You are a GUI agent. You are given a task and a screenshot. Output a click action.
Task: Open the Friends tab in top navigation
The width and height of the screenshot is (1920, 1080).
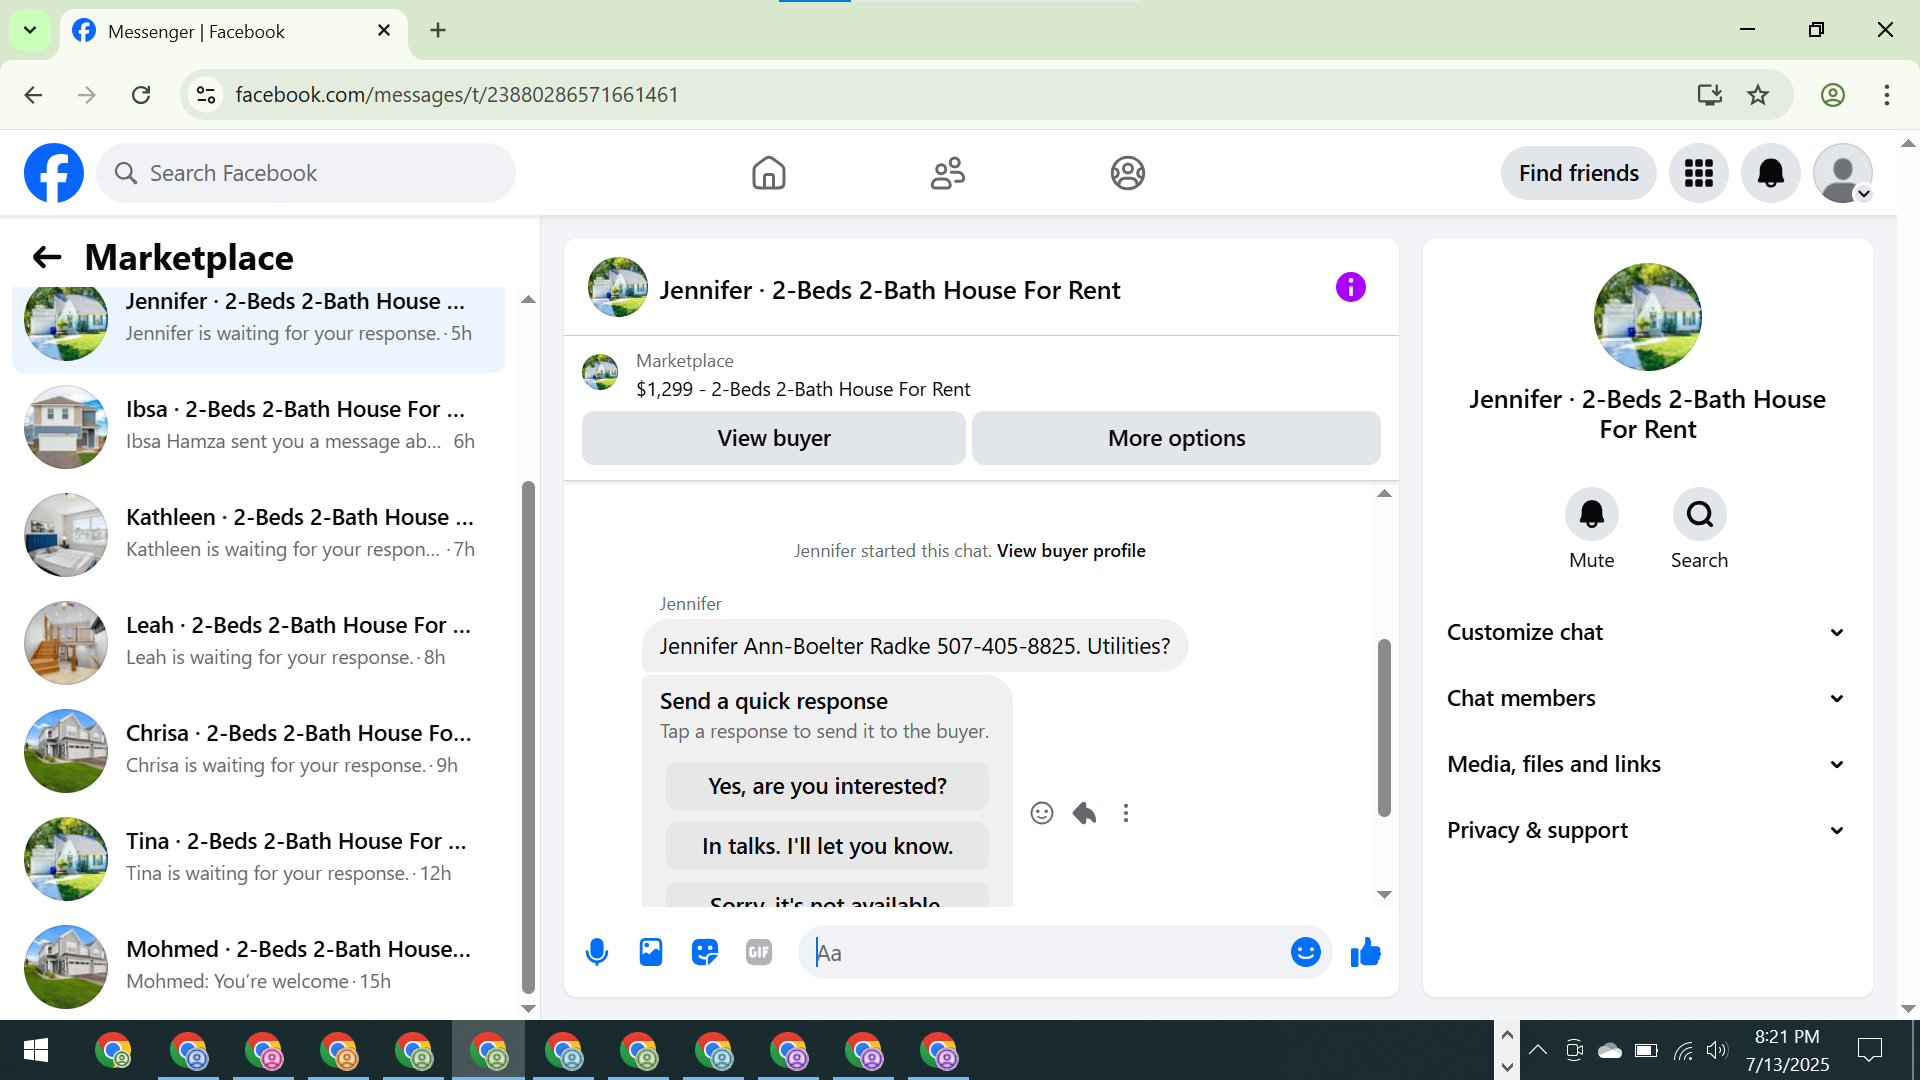947,173
